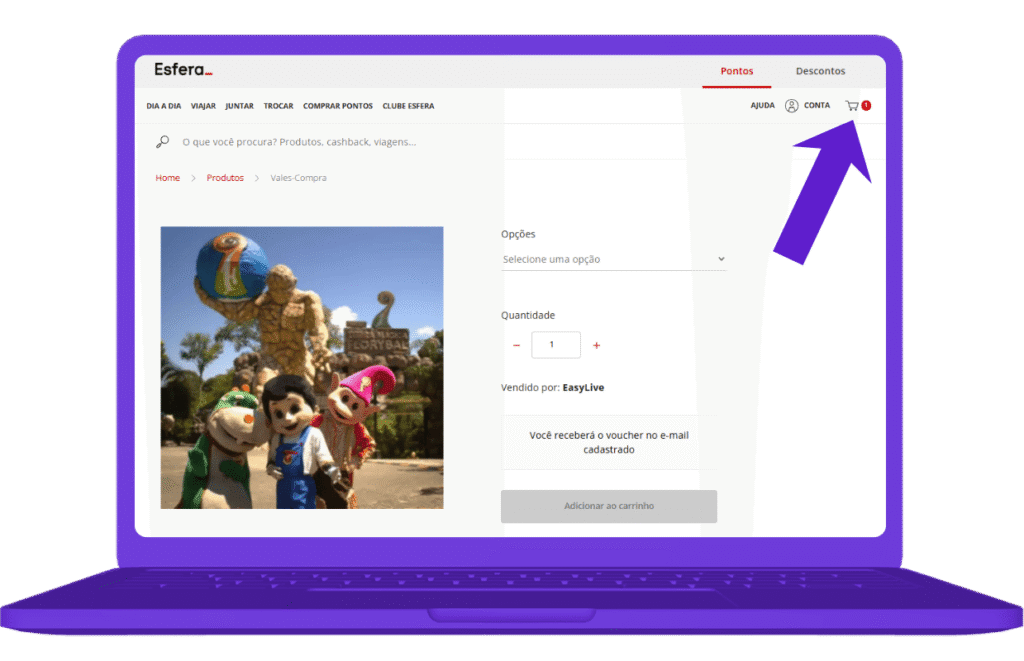
Task: Open the Viajar menu
Action: click(x=203, y=106)
